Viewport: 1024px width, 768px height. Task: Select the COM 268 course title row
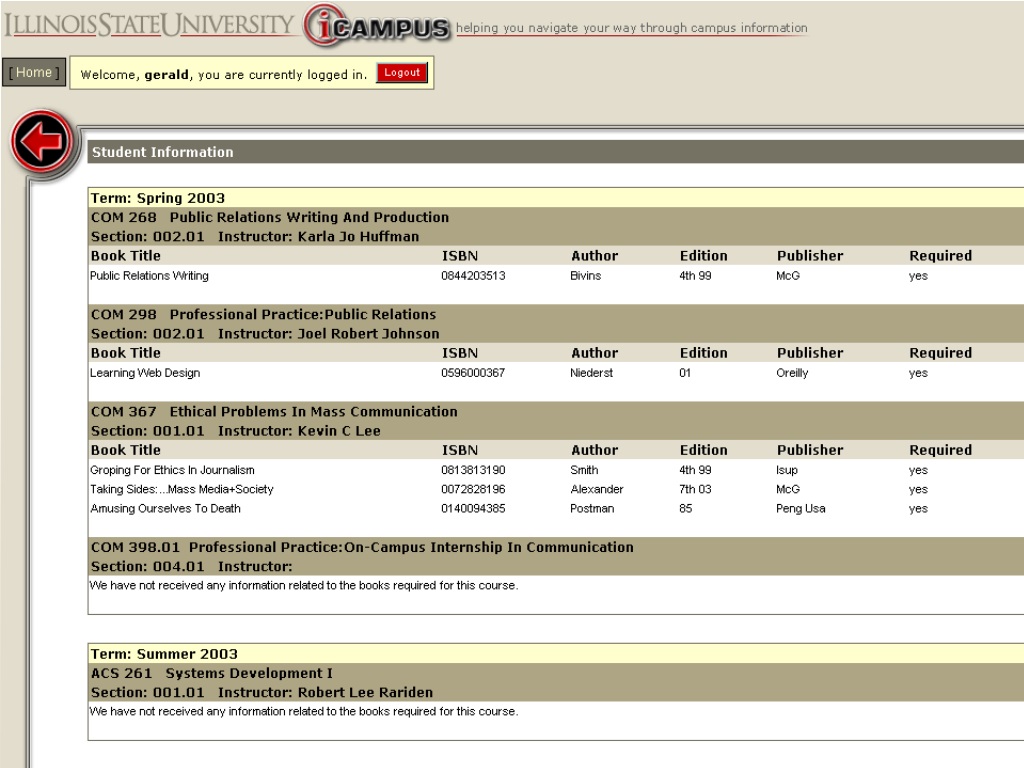(556, 217)
